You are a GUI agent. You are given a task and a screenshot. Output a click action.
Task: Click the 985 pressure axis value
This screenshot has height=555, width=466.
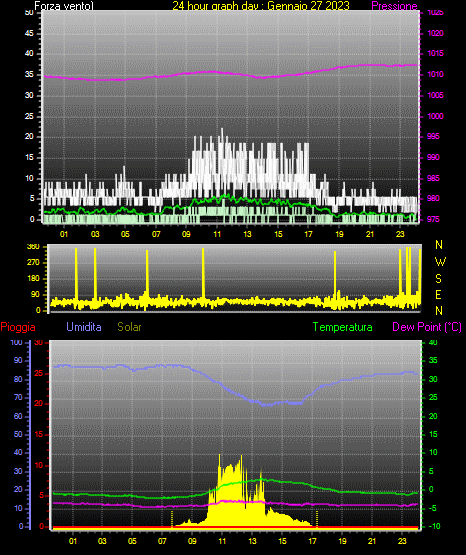(x=433, y=178)
